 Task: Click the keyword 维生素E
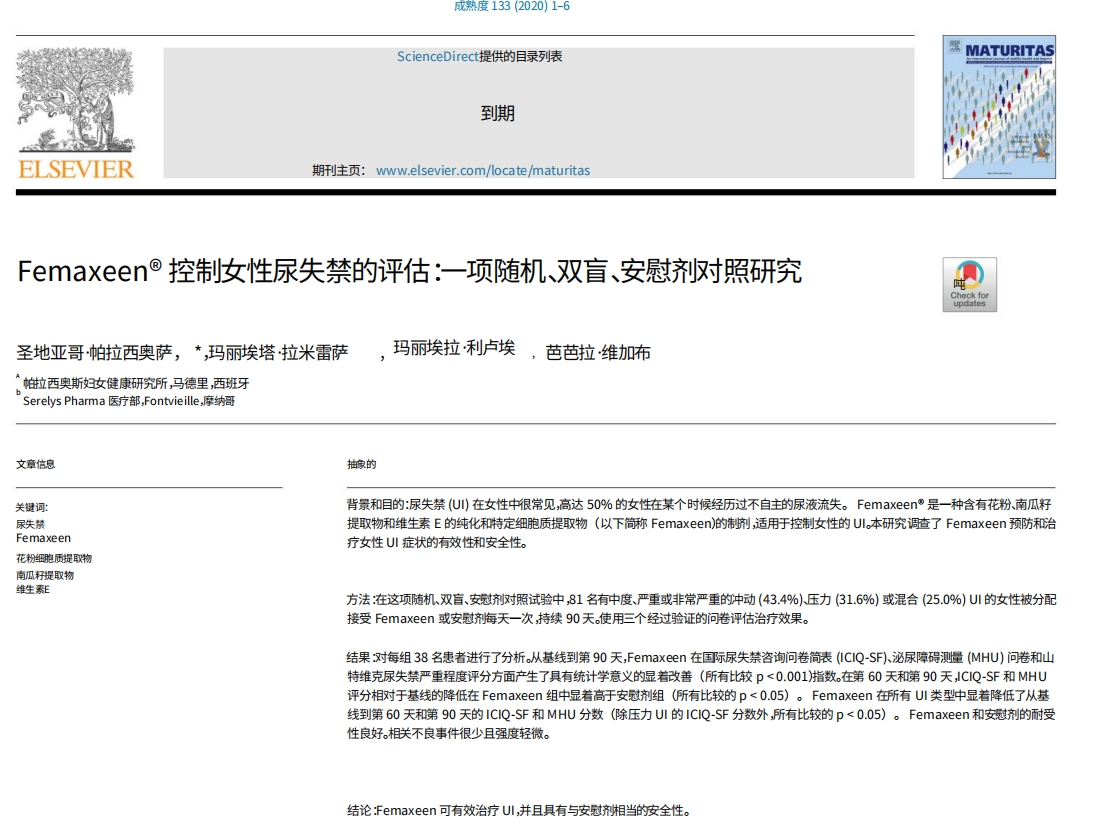point(33,589)
